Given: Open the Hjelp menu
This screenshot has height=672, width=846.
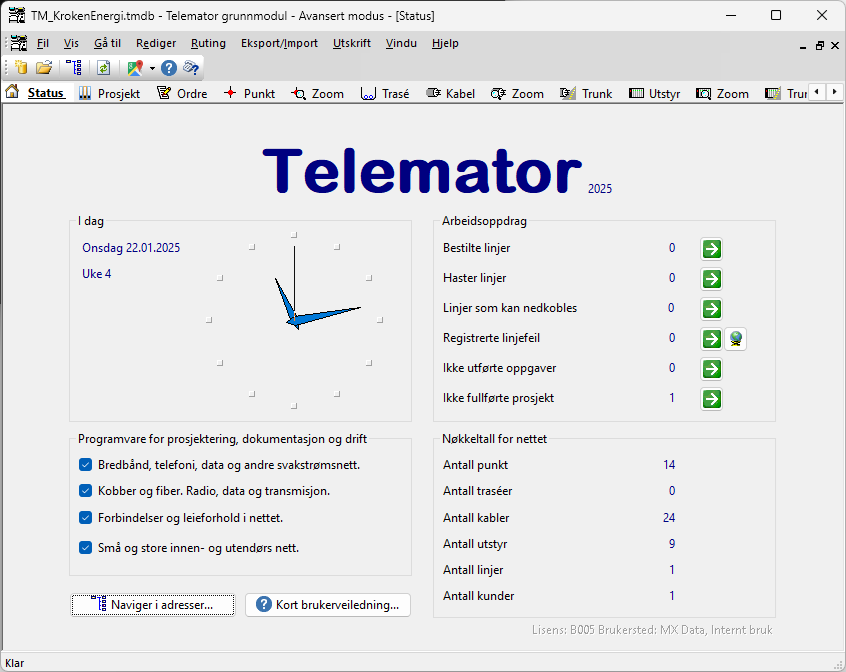Looking at the screenshot, I should coord(445,43).
